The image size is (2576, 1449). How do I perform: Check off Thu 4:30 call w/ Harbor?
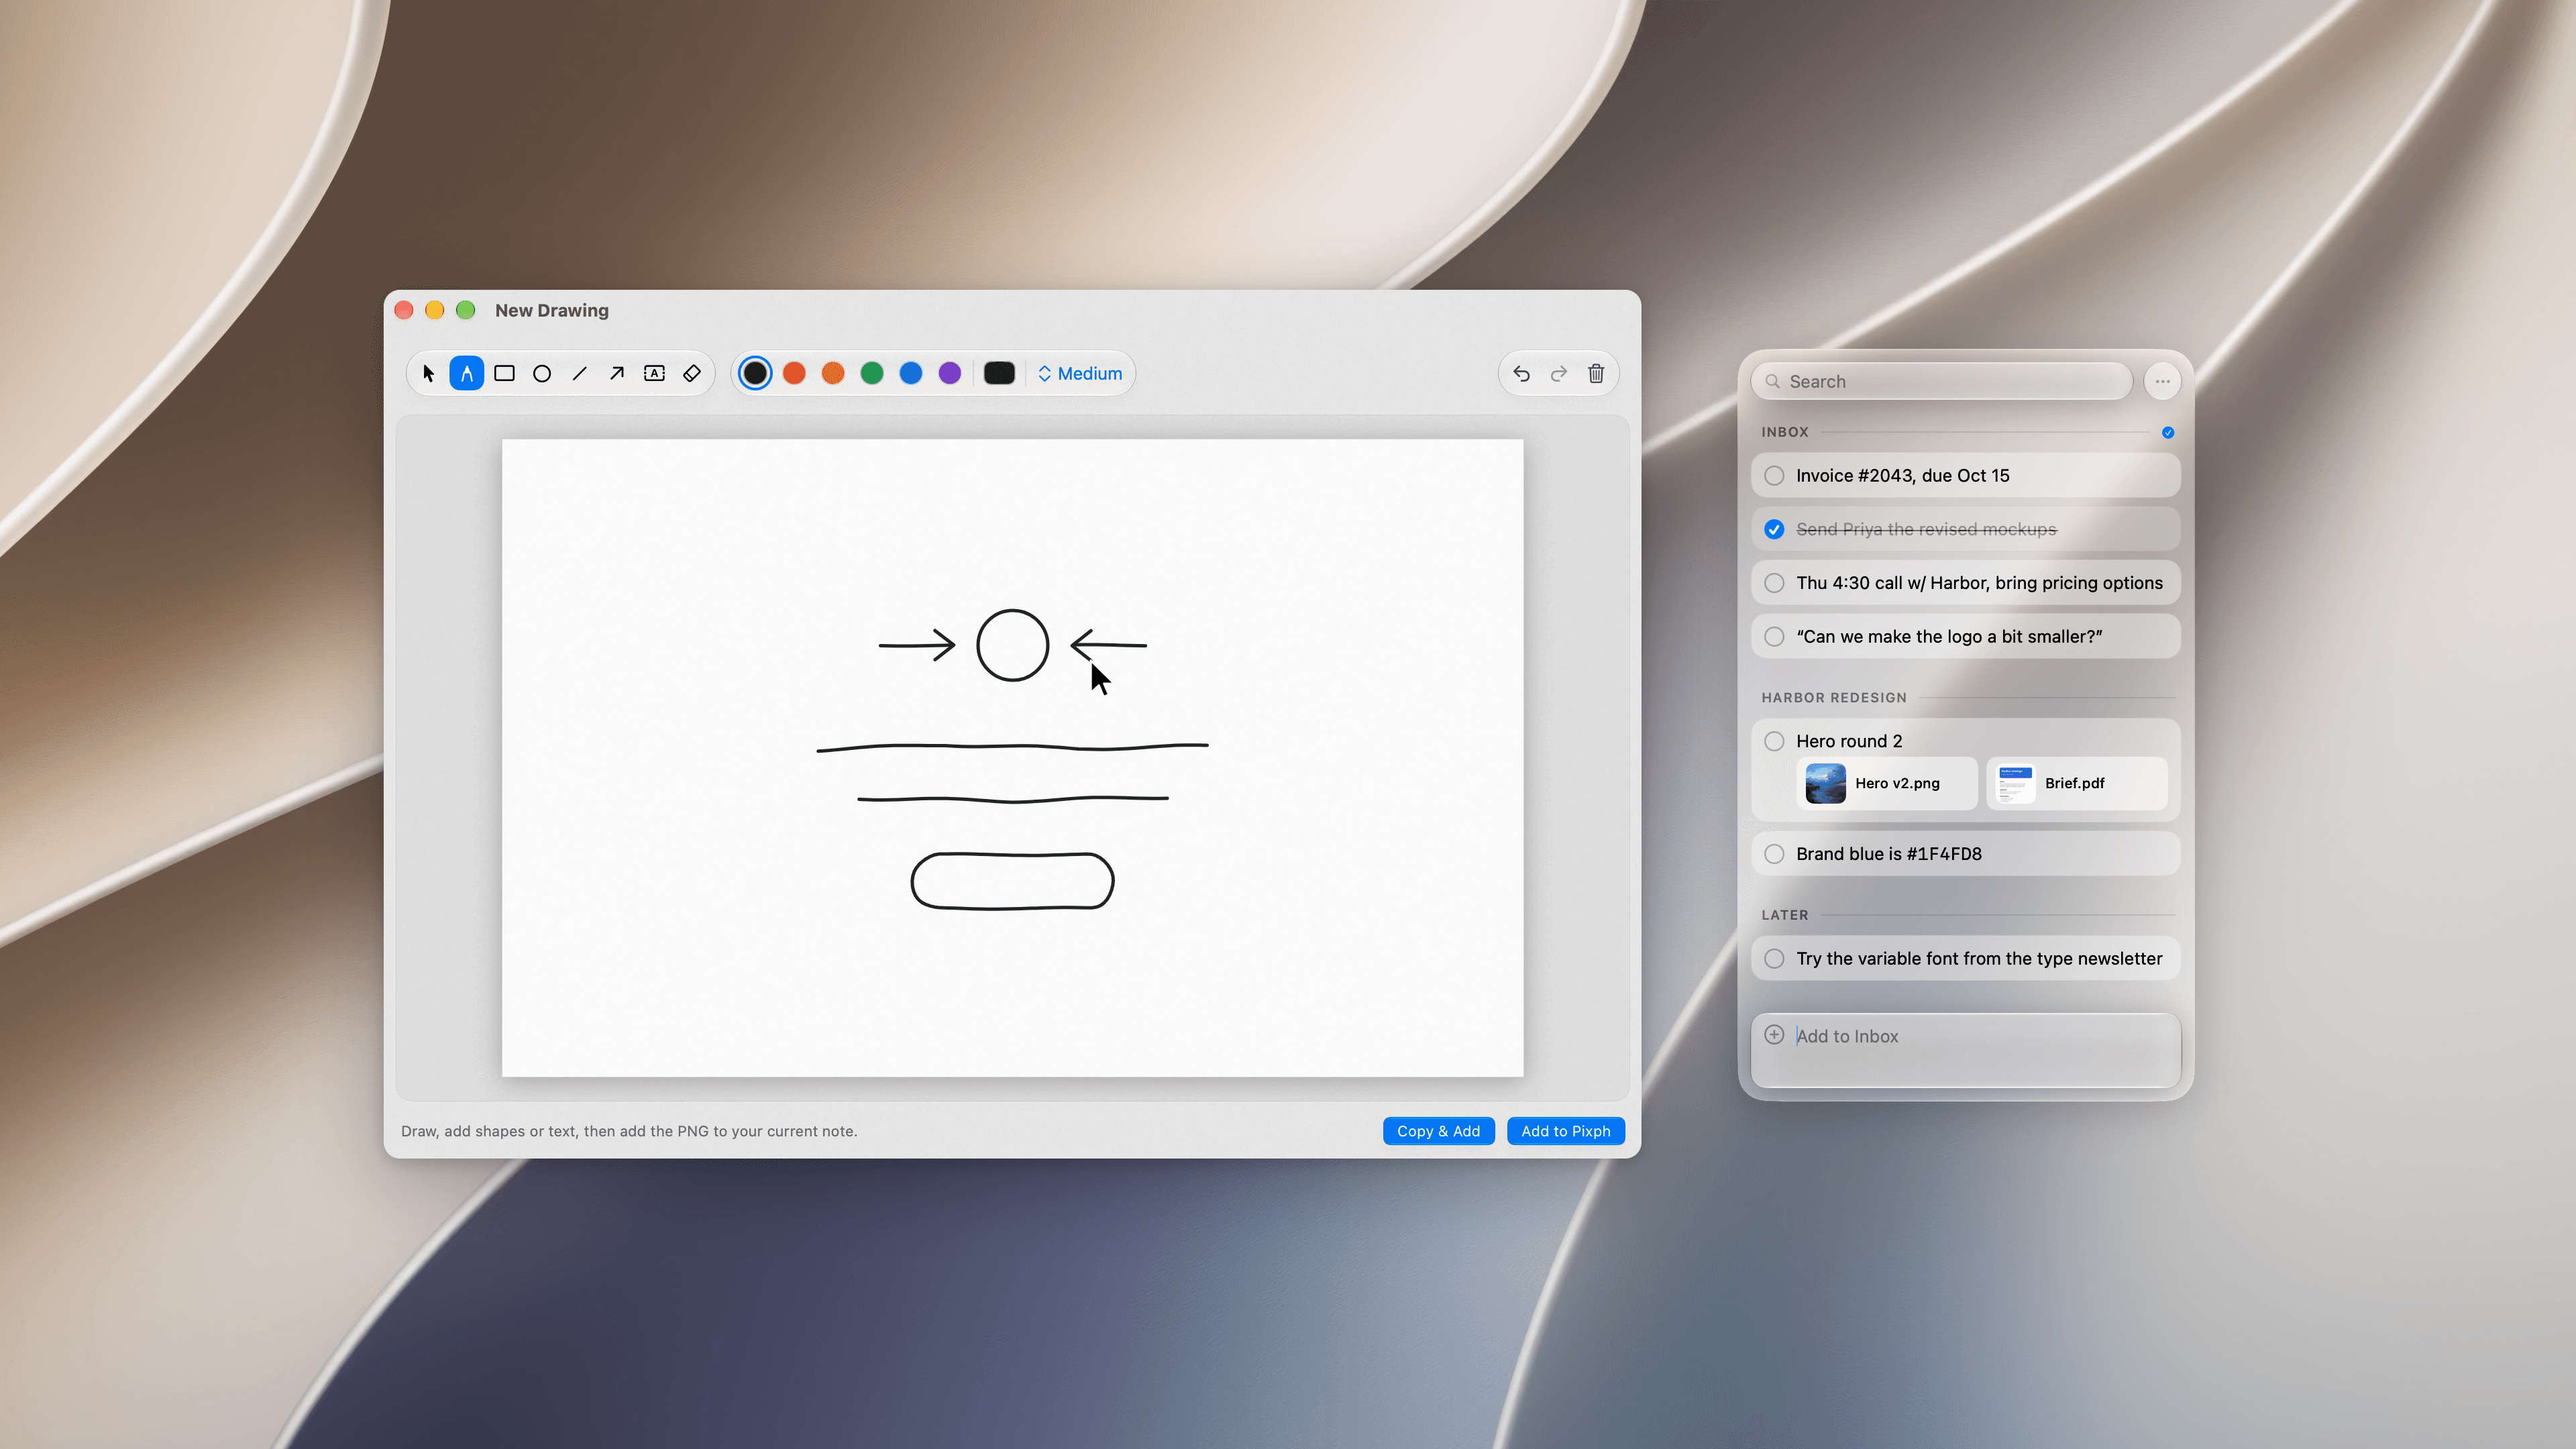pyautogui.click(x=1774, y=583)
